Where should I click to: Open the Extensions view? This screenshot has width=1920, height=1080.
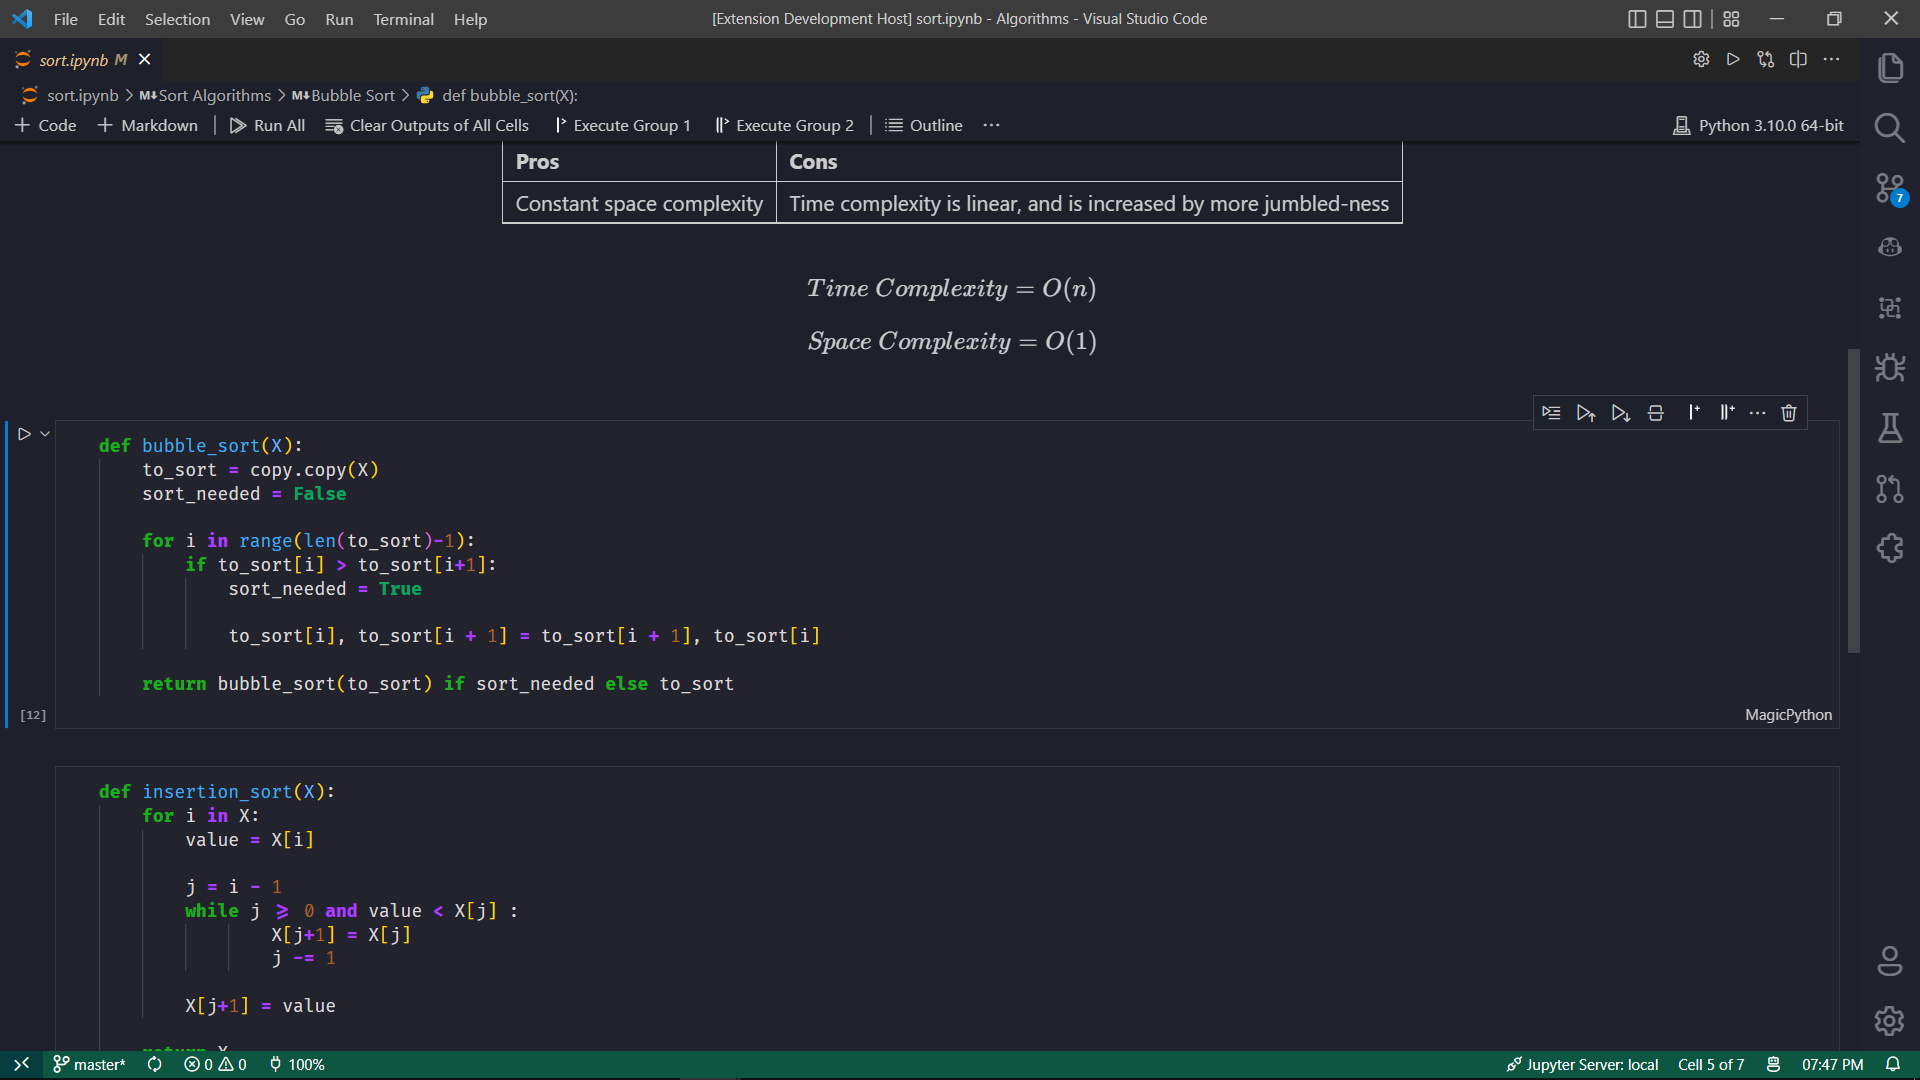click(x=1889, y=548)
